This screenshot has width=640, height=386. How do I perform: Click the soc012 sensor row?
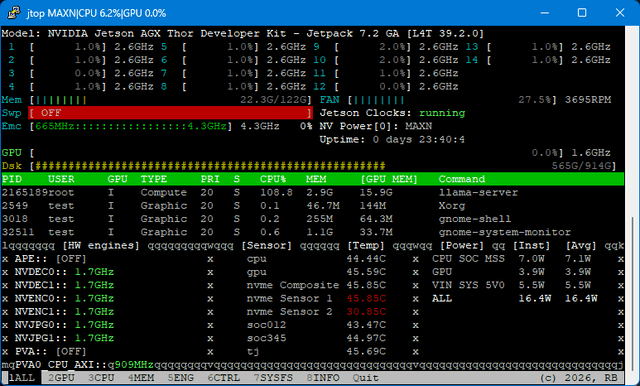pos(316,325)
